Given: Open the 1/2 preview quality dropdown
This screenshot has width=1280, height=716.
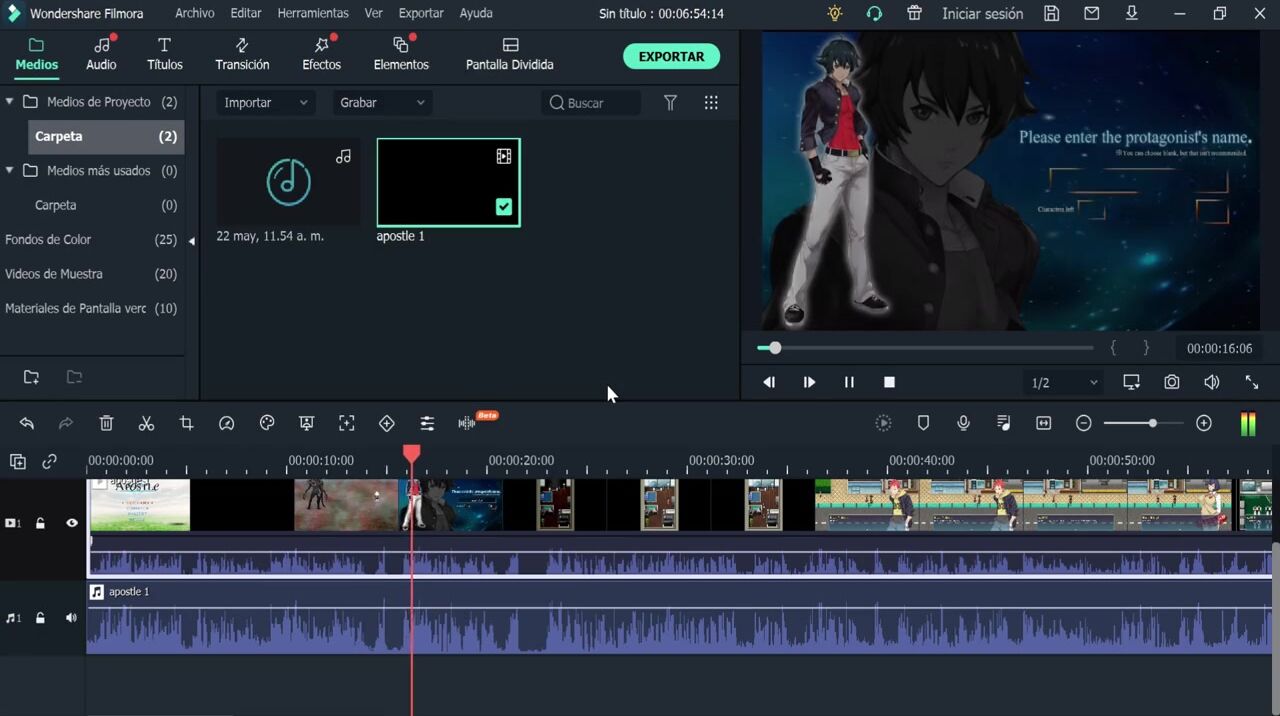Looking at the screenshot, I should pyautogui.click(x=1064, y=383).
